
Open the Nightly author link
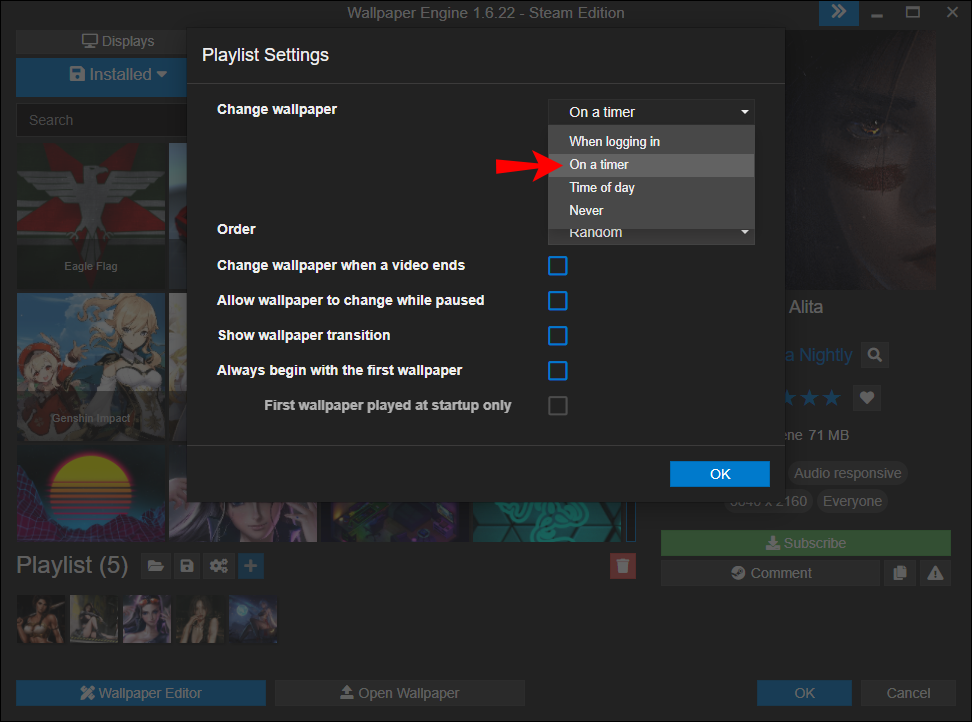pos(820,355)
